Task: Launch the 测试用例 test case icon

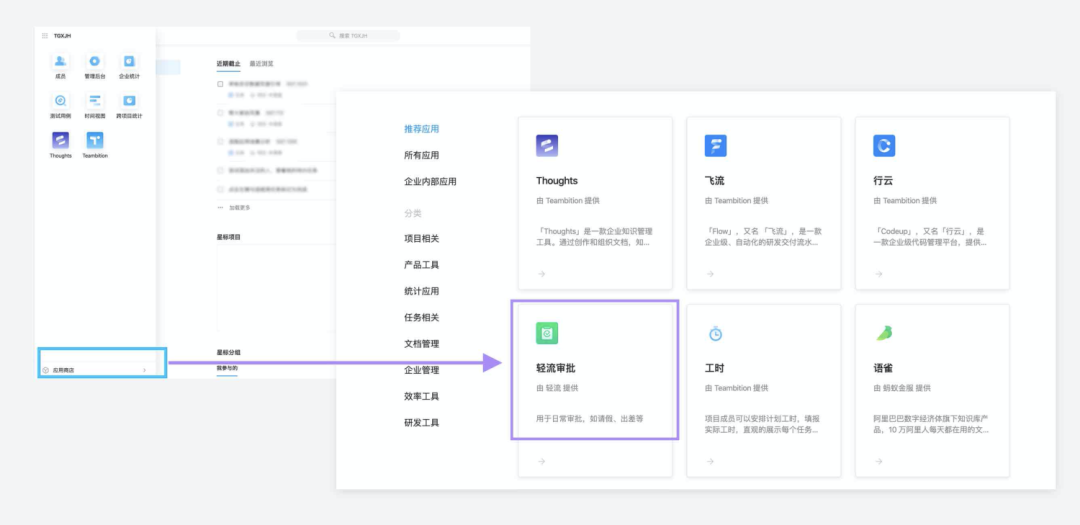Action: click(61, 101)
